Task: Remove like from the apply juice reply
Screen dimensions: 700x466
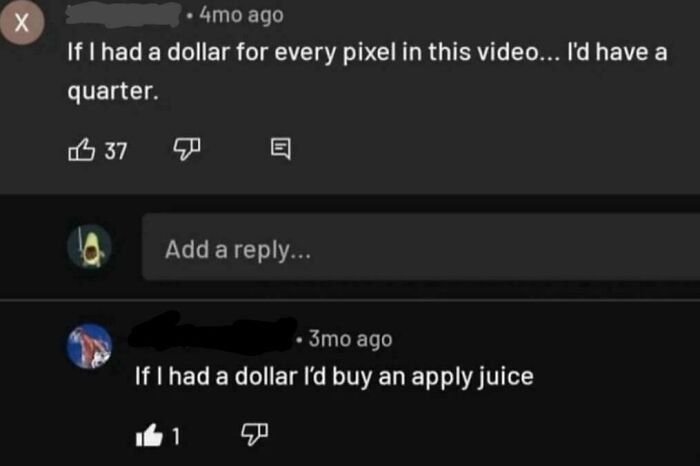Action: point(149,435)
